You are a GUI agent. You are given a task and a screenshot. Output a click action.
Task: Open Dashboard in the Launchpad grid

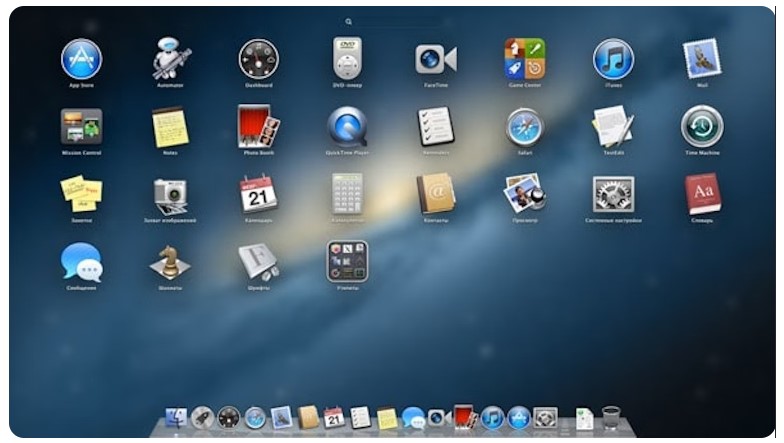click(258, 59)
